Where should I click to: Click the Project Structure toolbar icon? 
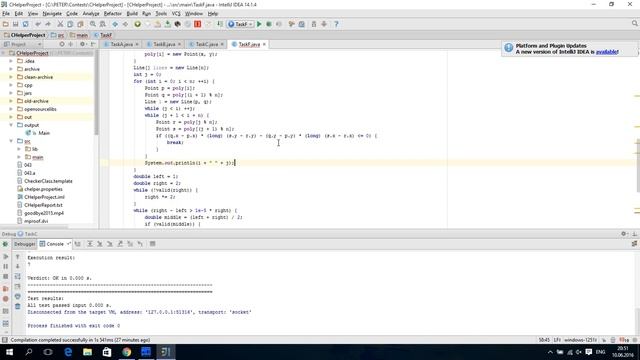tap(302, 24)
